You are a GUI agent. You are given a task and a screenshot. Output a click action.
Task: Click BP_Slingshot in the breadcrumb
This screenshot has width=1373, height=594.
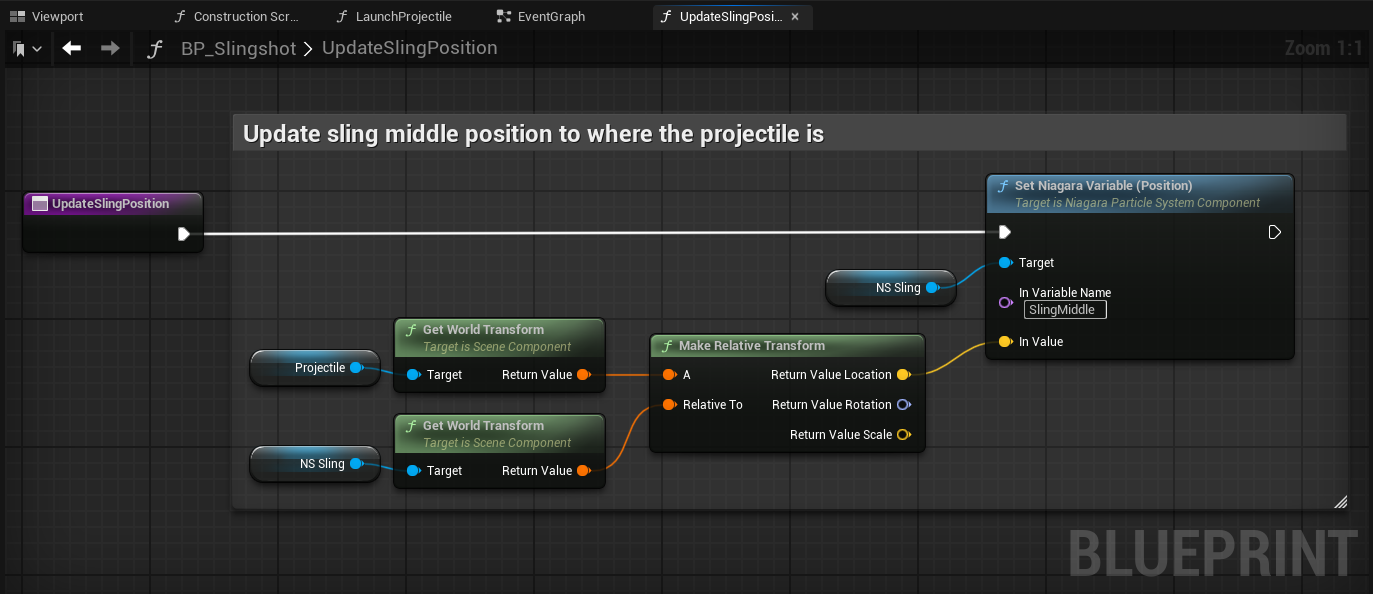coord(238,48)
